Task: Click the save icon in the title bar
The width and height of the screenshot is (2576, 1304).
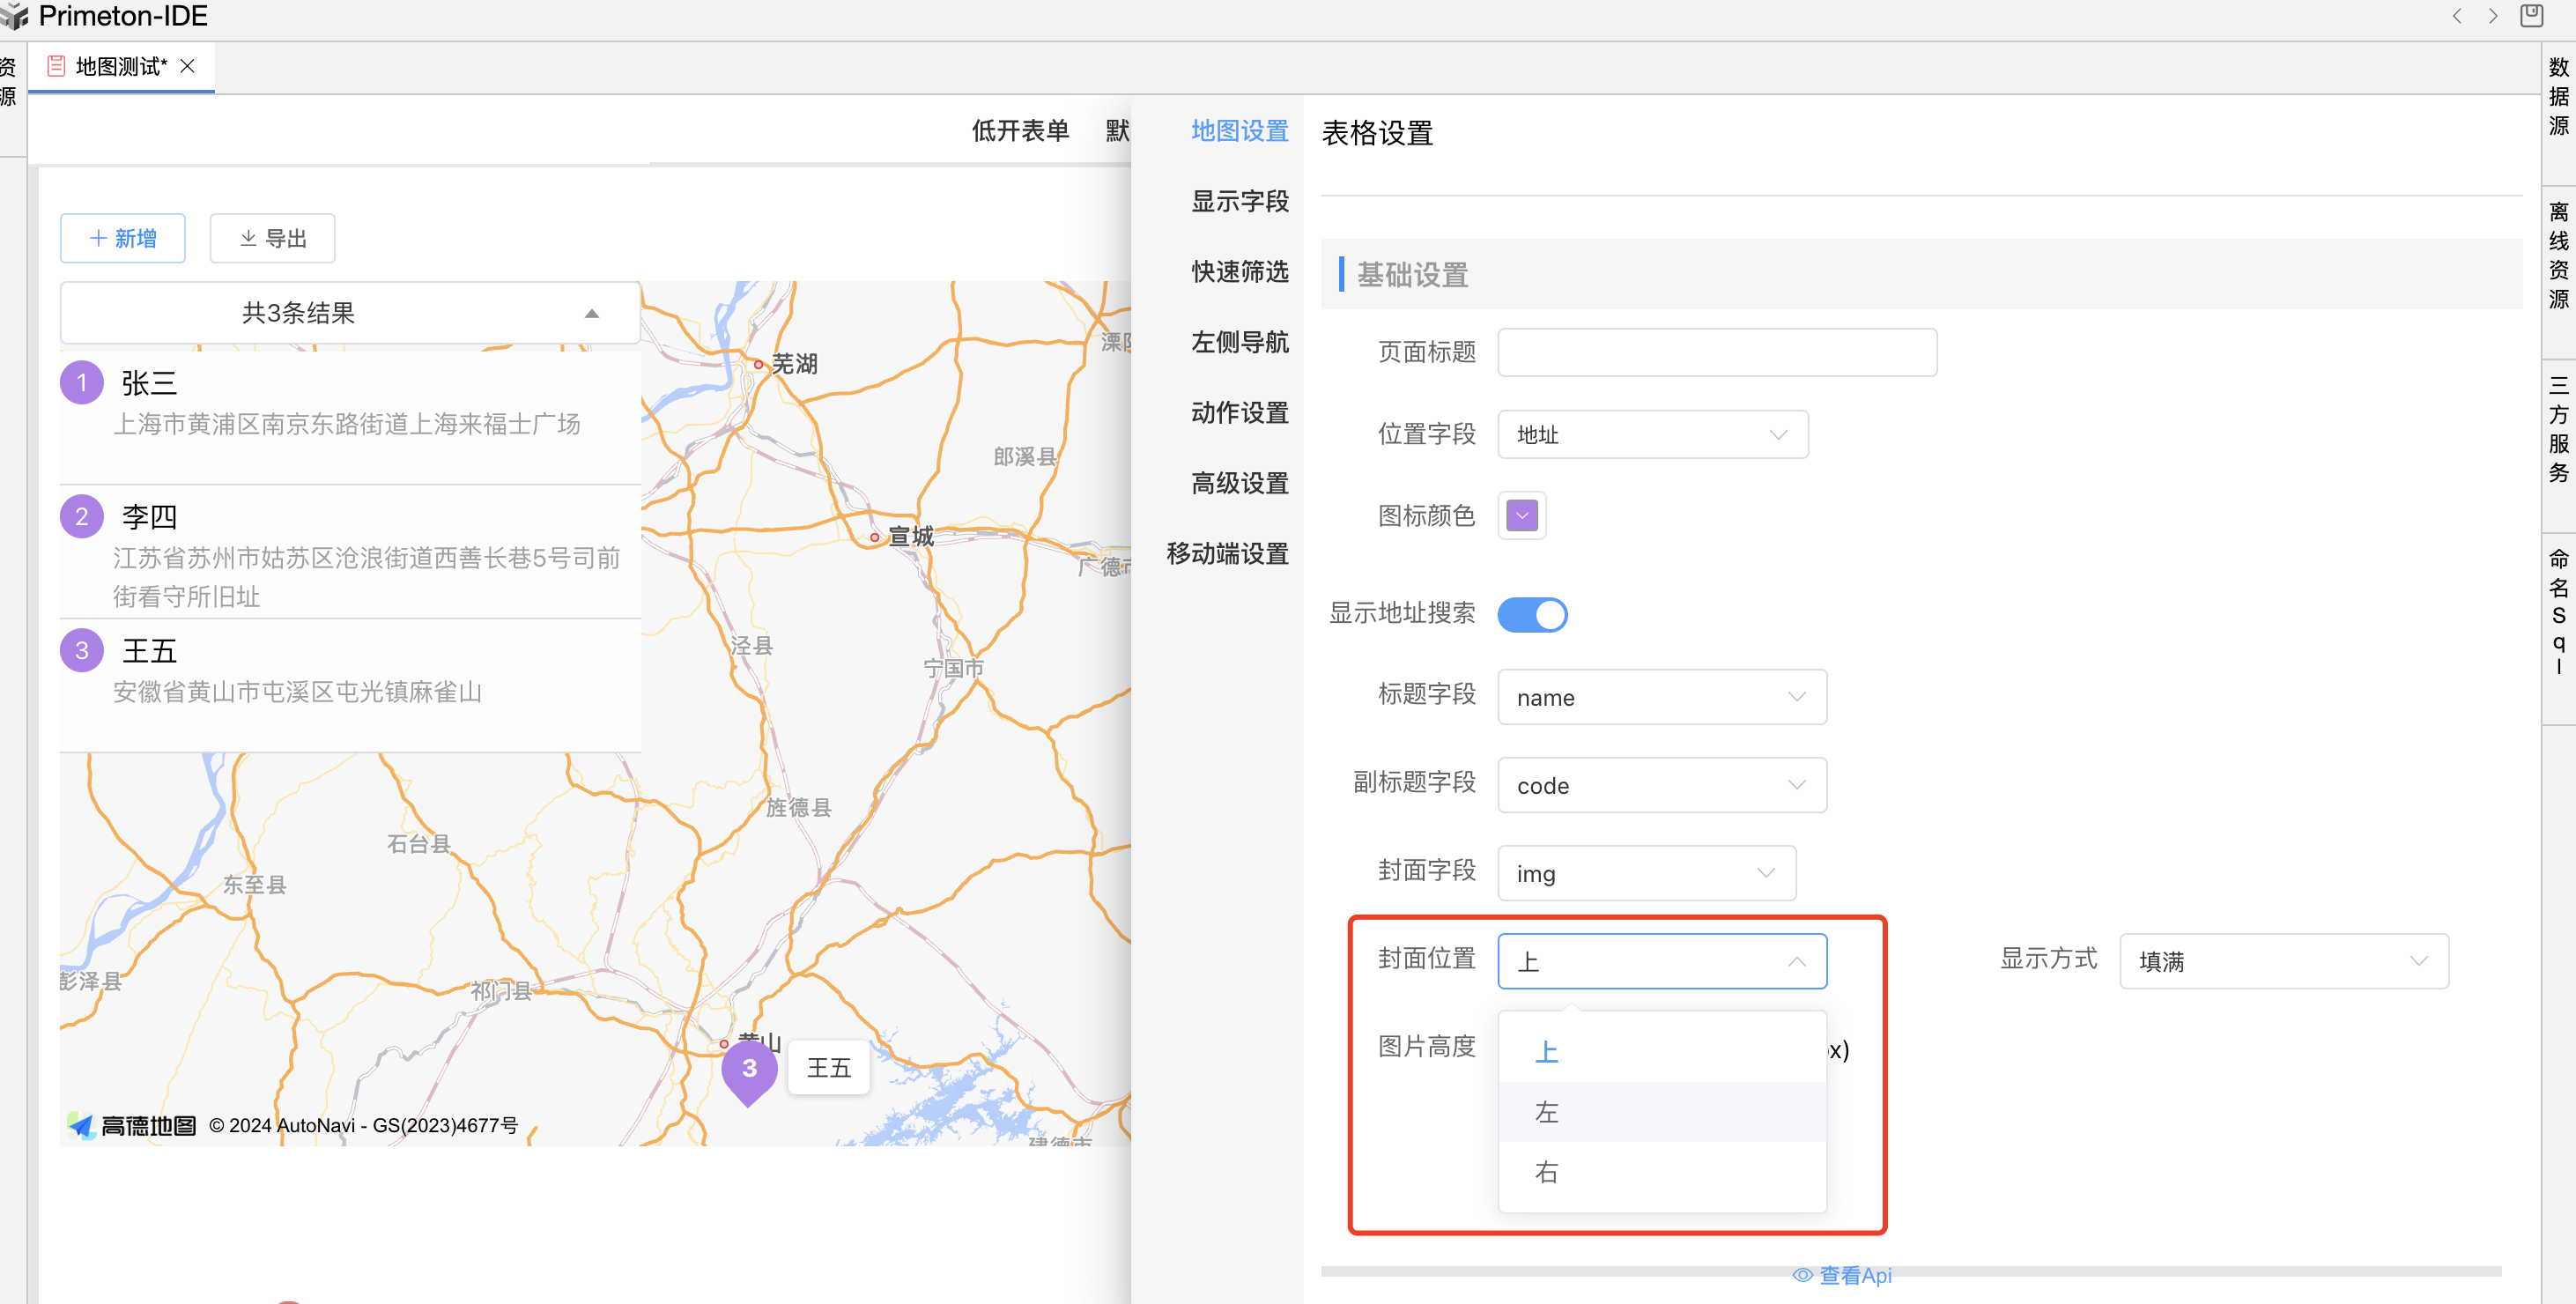Action: coord(2531,16)
